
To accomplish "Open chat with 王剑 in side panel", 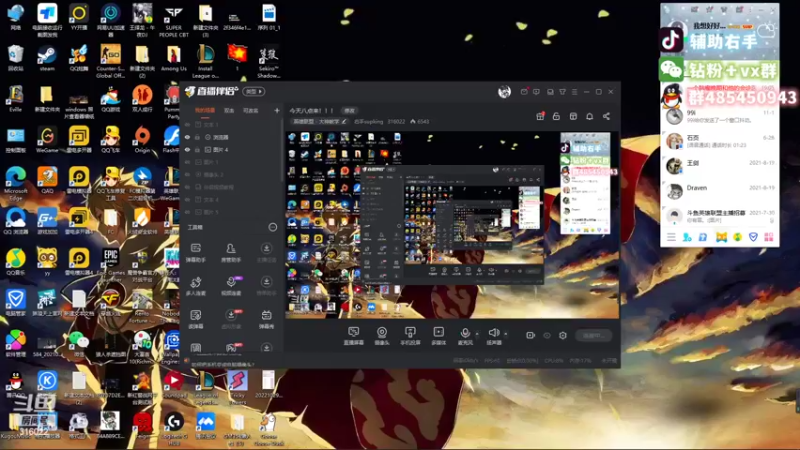I will coord(719,166).
